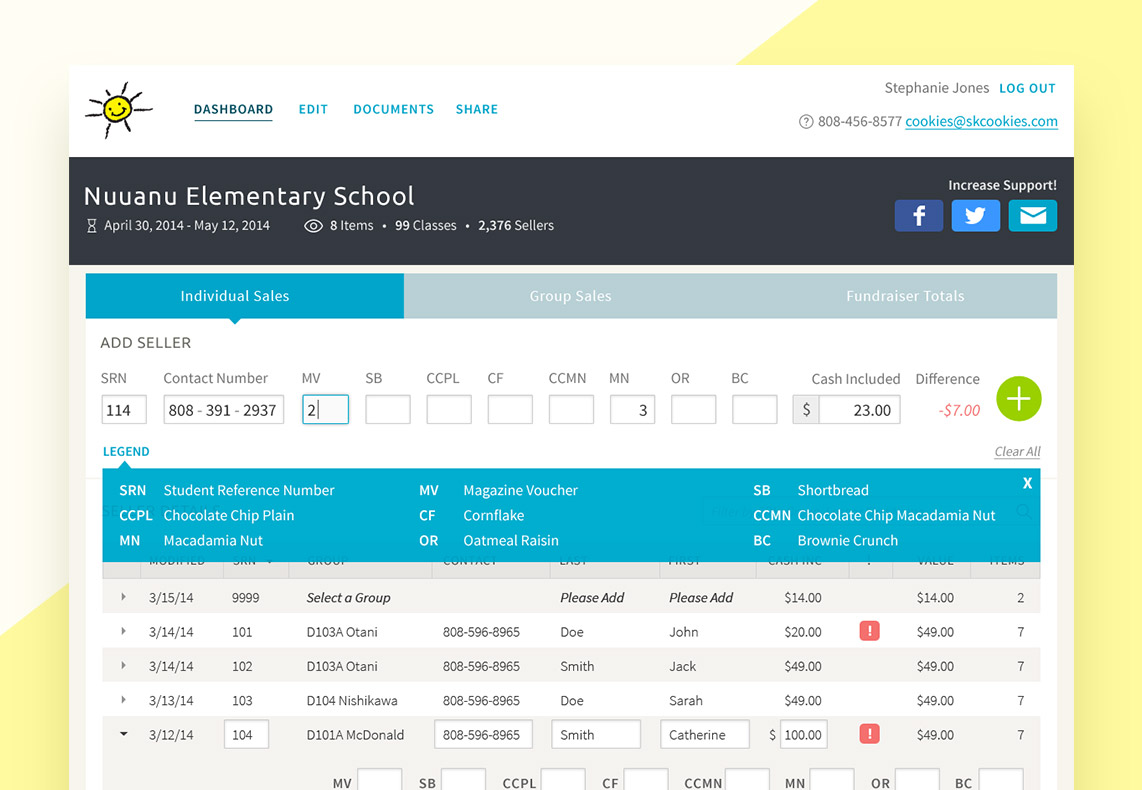This screenshot has height=790, width=1142.
Task: Click 'Increase Support!' label
Action: [x=1002, y=185]
